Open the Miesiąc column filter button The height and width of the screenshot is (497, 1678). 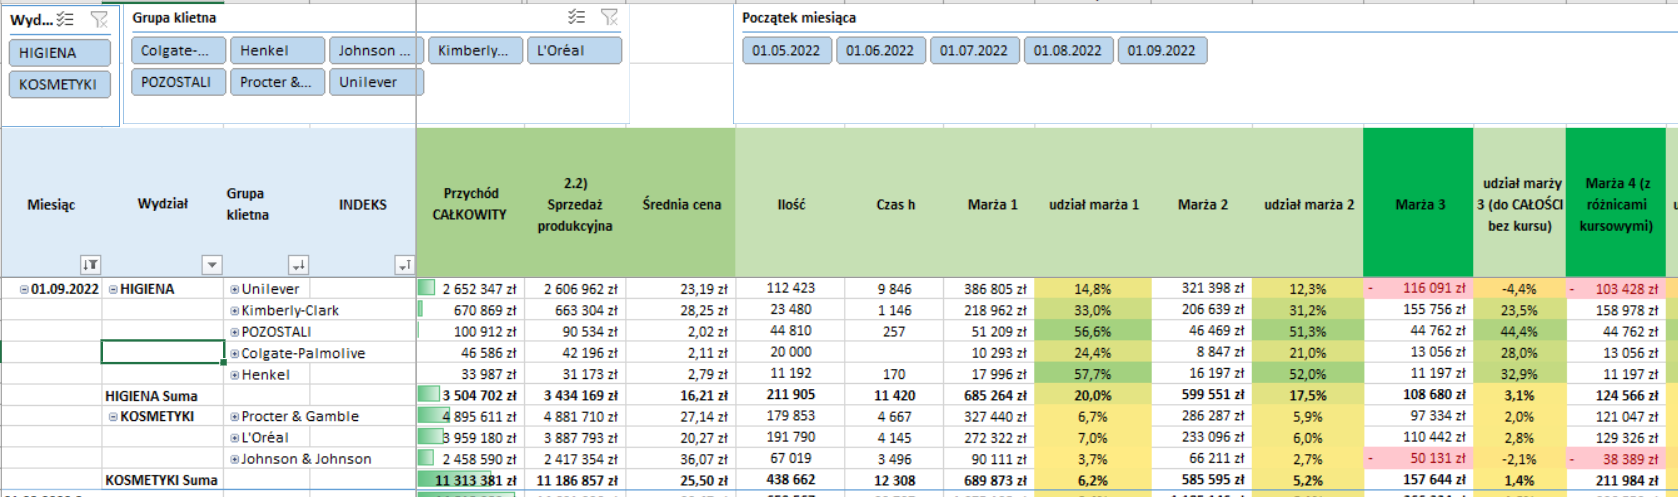point(90,265)
